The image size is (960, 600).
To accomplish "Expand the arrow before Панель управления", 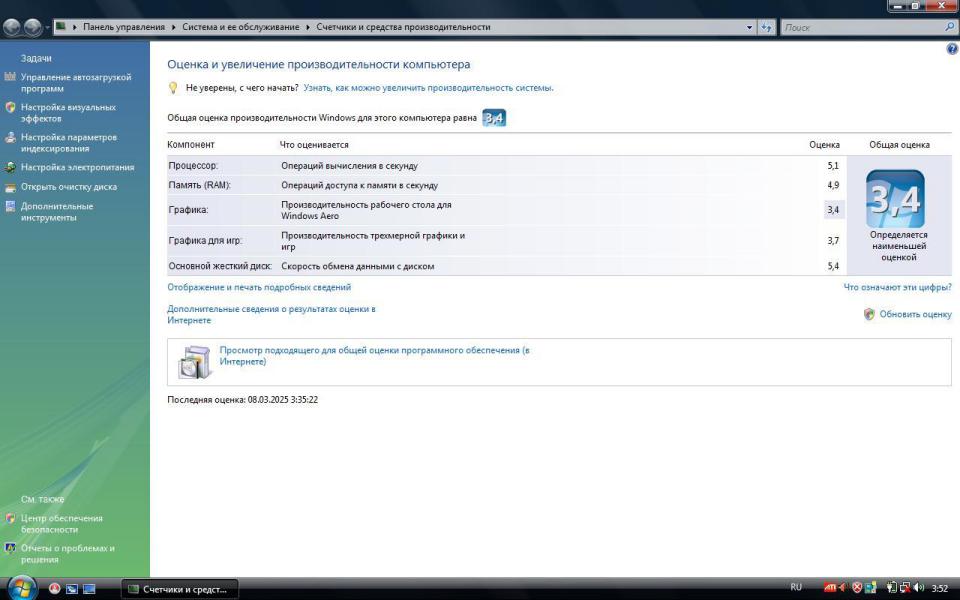I will (x=75, y=27).
